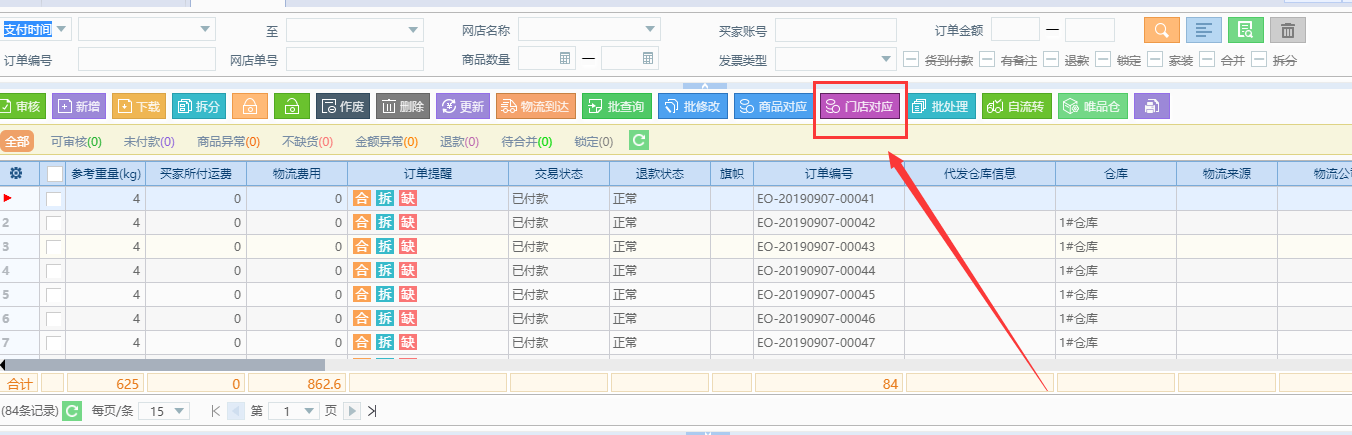Click the 商品对应 product mapping button
1352x435 pixels.
point(774,106)
